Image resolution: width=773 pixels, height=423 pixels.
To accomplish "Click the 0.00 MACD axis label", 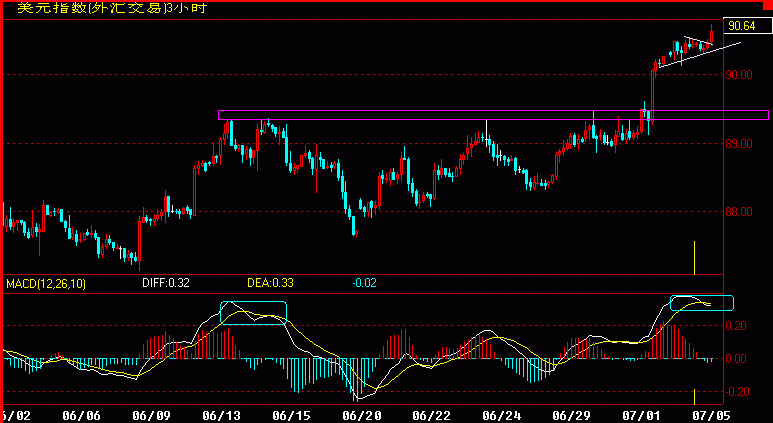I will coord(738,358).
